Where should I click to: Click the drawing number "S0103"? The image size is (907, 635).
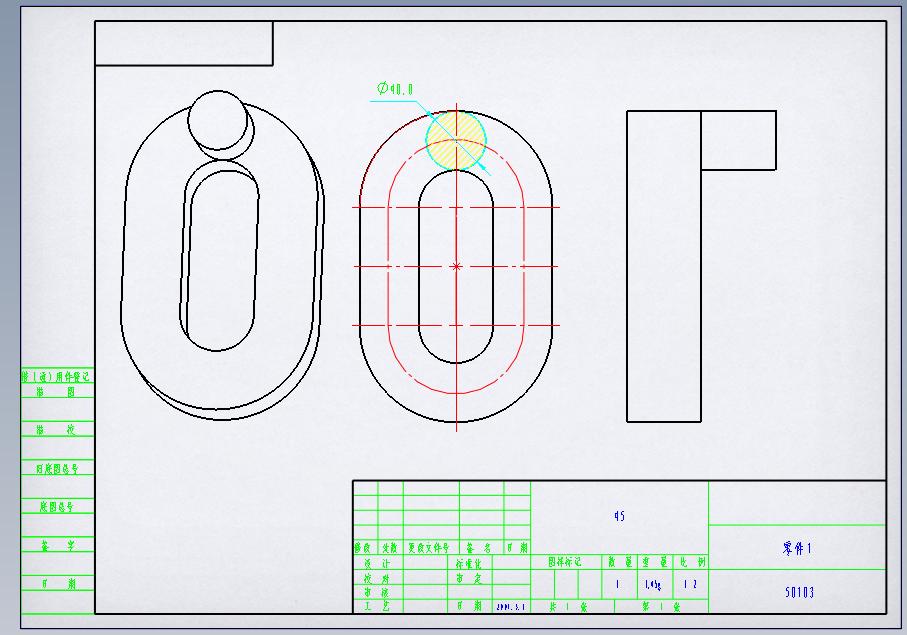click(799, 592)
